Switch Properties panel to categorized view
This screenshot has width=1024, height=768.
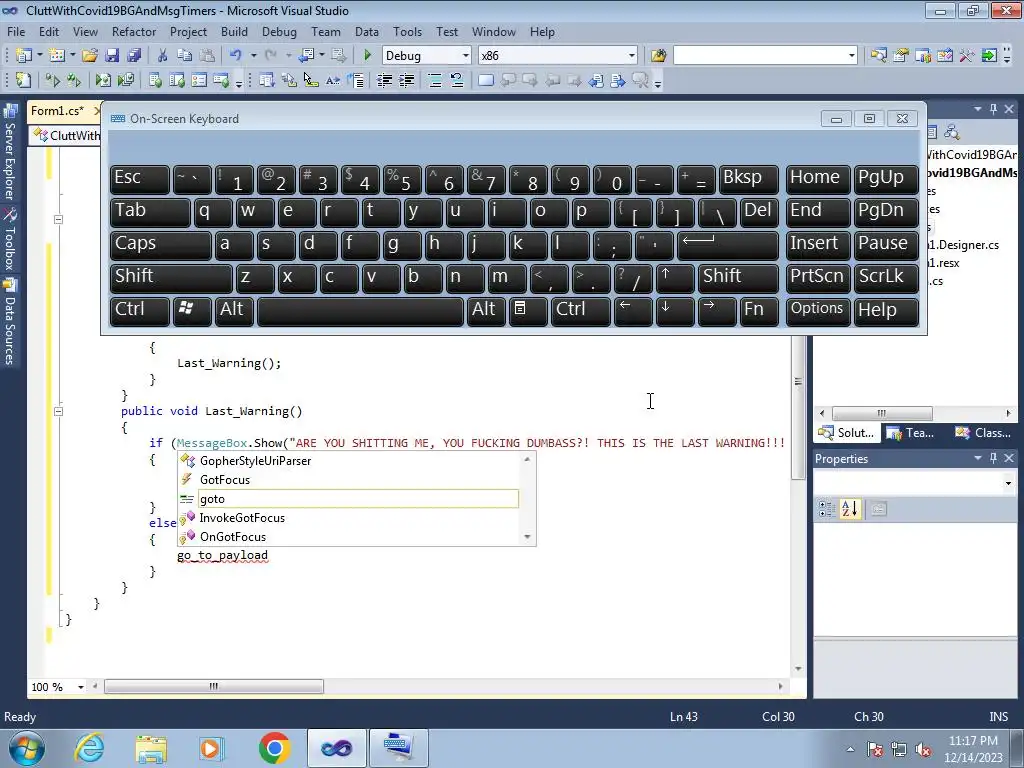(x=826, y=509)
